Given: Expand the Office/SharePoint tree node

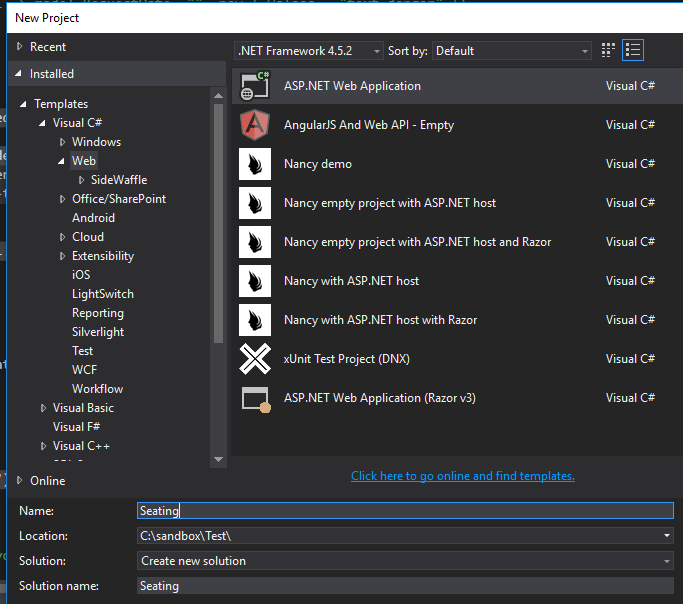Looking at the screenshot, I should coord(62,199).
